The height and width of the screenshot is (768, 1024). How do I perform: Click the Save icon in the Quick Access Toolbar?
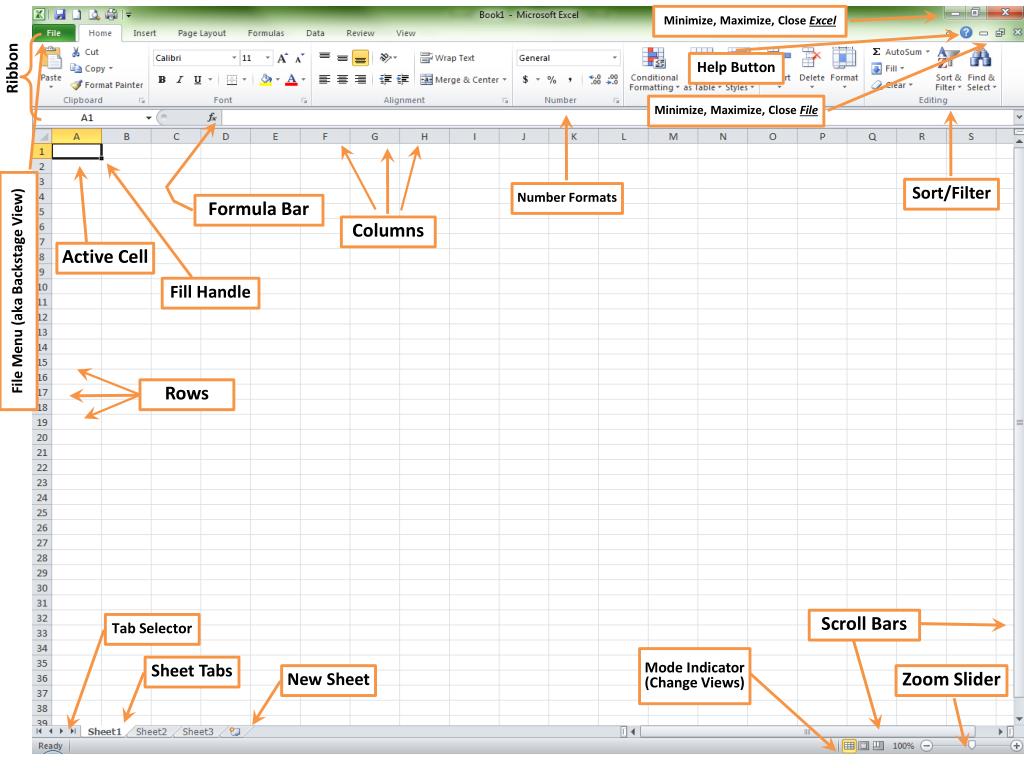(60, 14)
